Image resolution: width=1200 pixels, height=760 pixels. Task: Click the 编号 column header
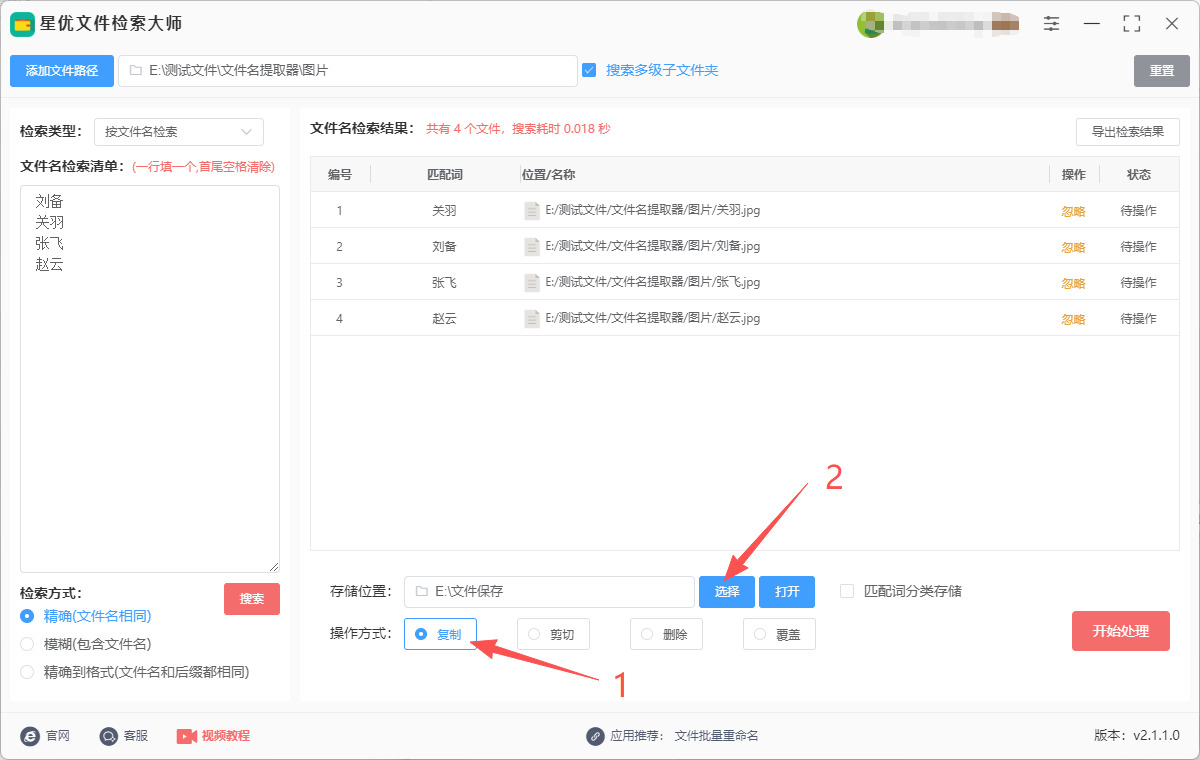(x=340, y=175)
